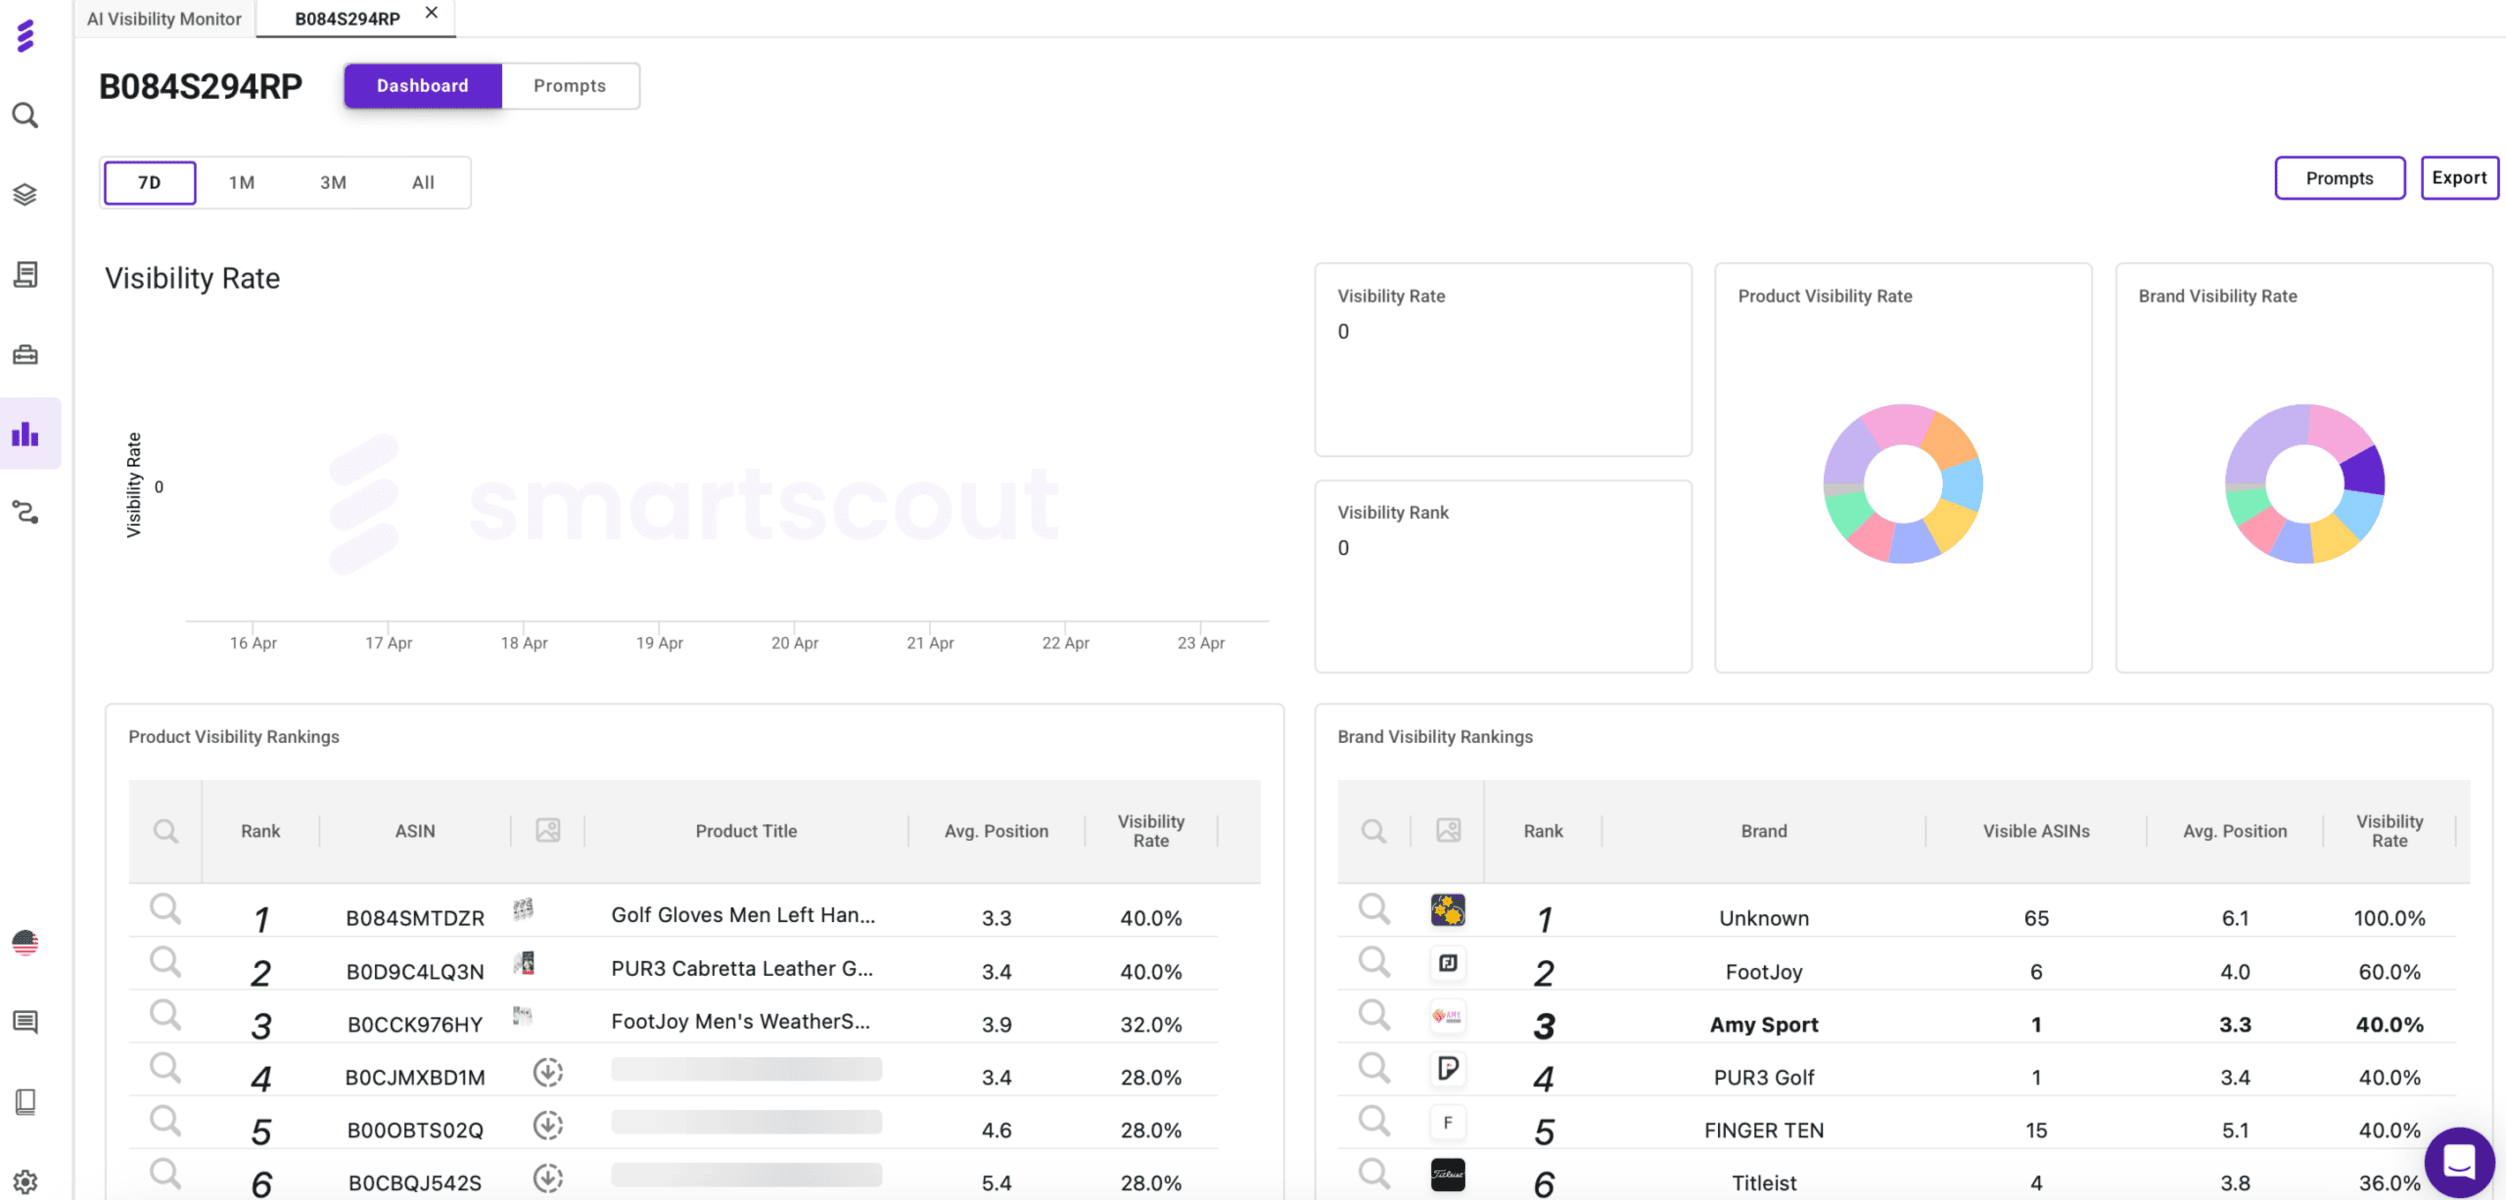The height and width of the screenshot is (1200, 2506).
Task: Click the Export button
Action: (2458, 178)
